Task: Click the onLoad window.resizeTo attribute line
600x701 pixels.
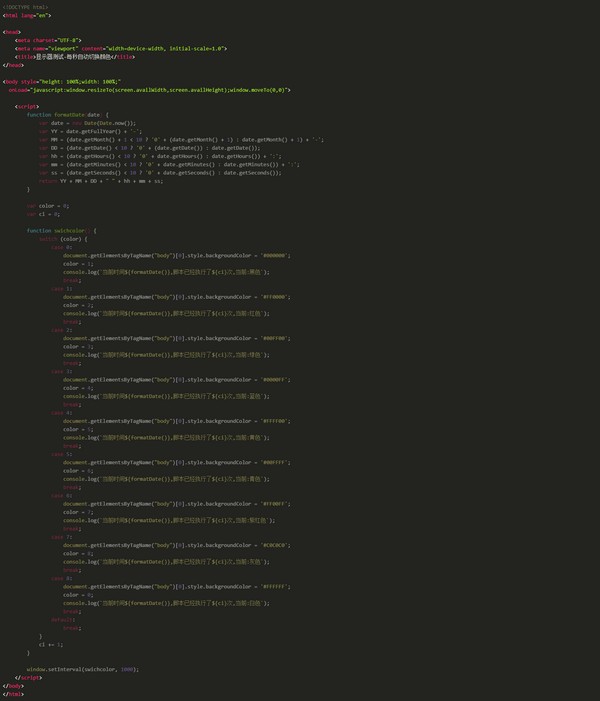Action: click(x=149, y=90)
